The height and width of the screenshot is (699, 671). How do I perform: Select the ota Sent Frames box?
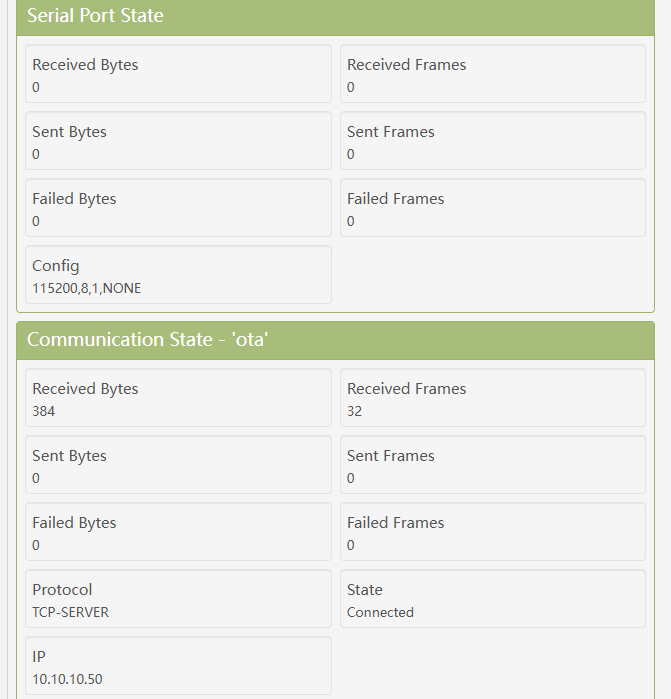pyautogui.click(x=493, y=465)
